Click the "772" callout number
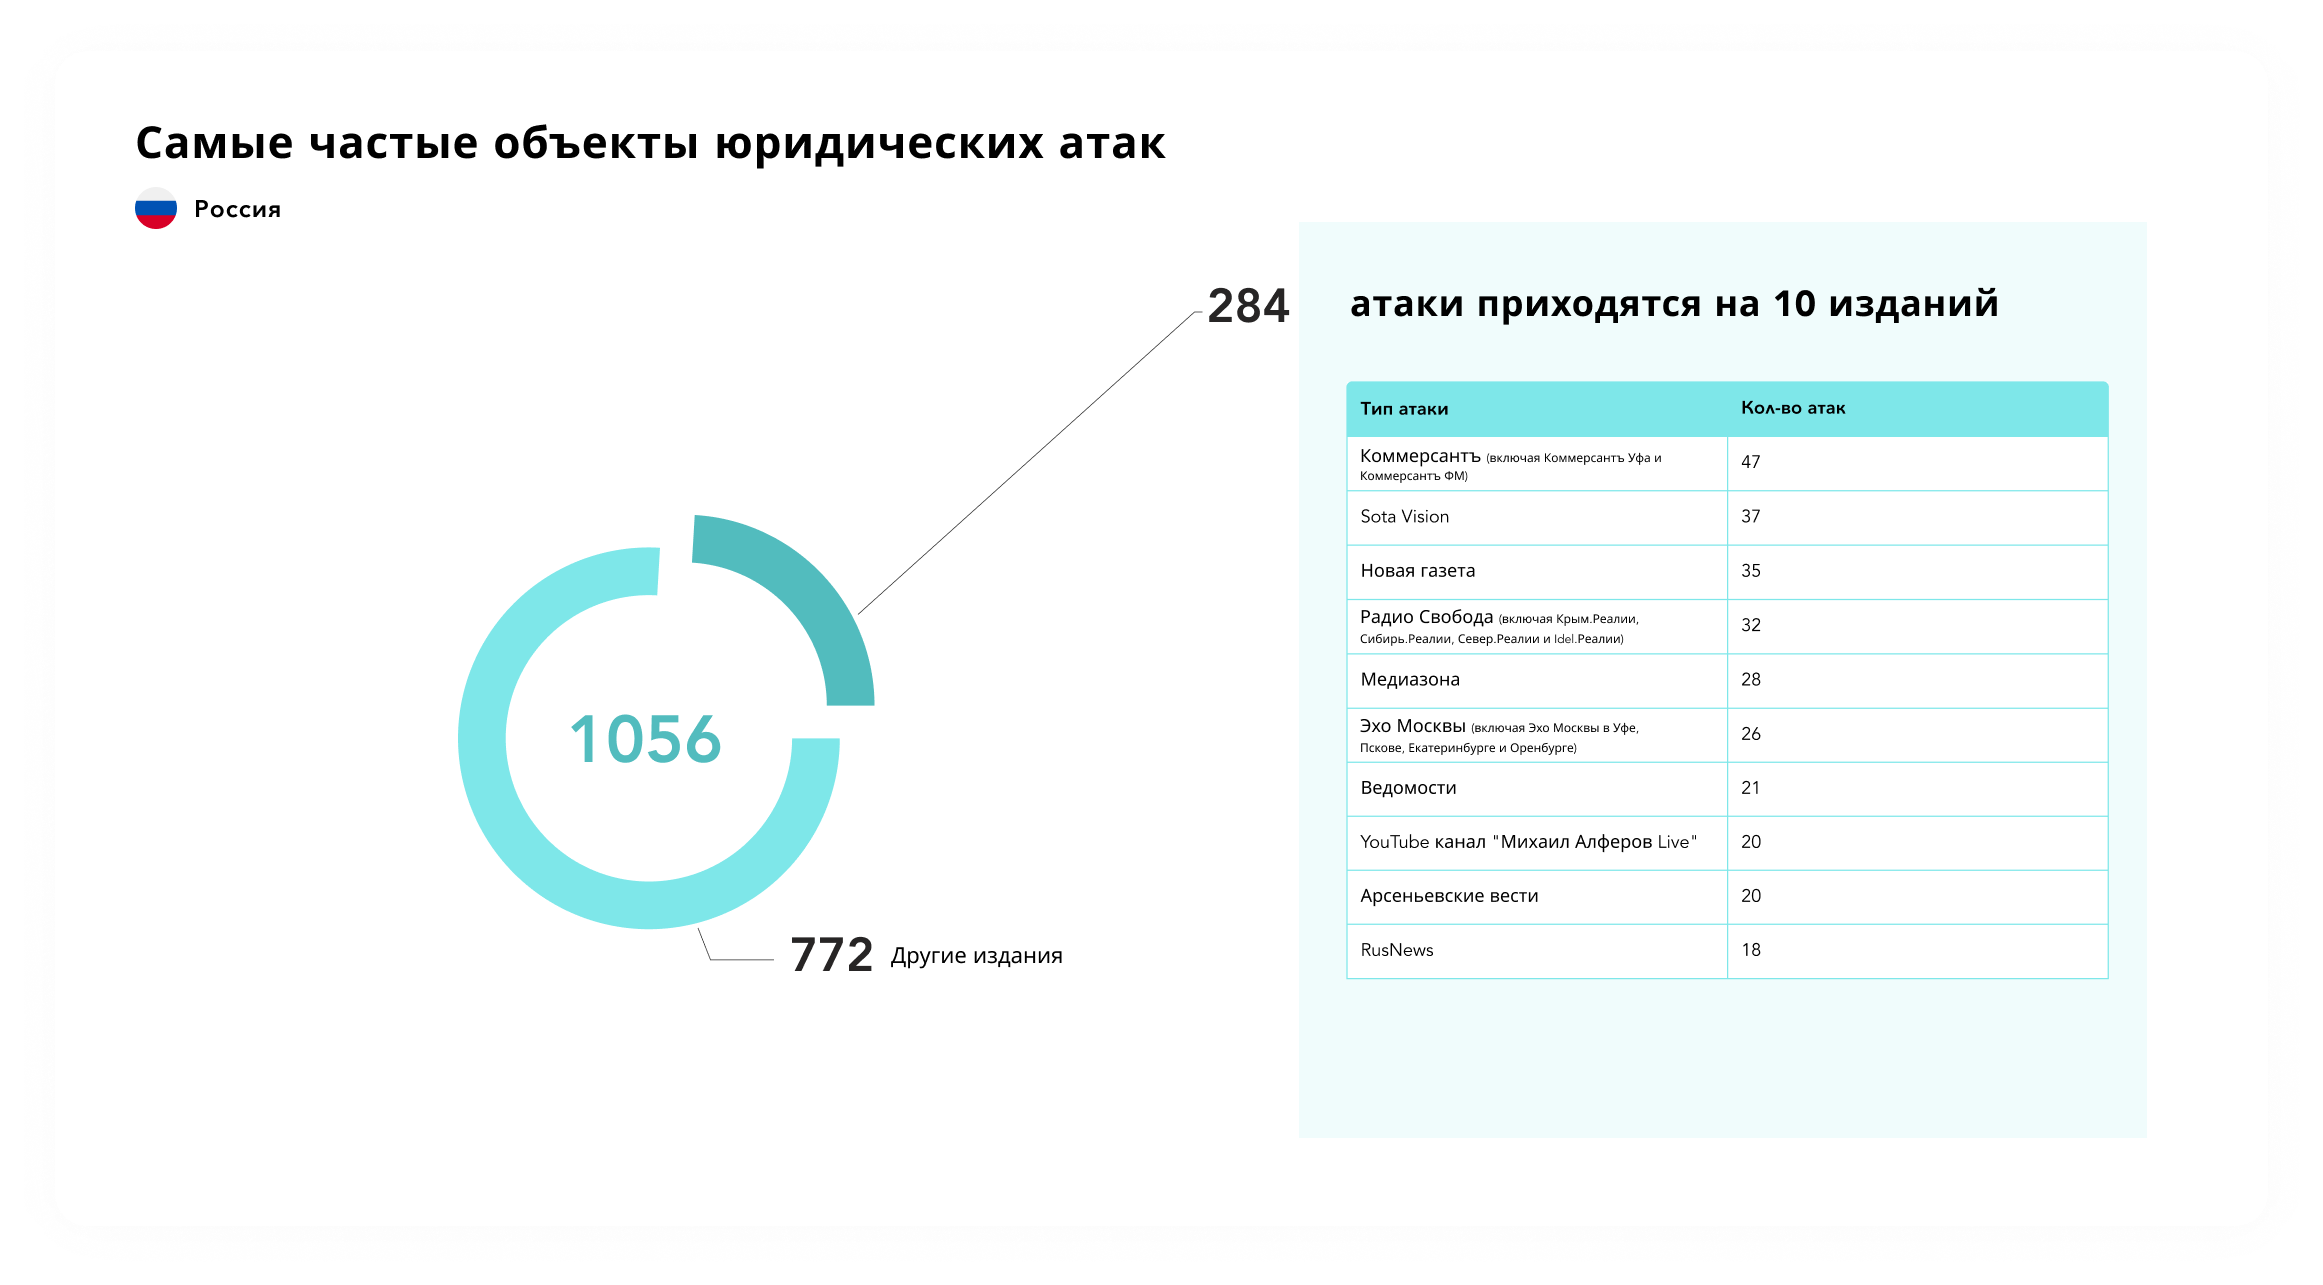 coord(832,955)
